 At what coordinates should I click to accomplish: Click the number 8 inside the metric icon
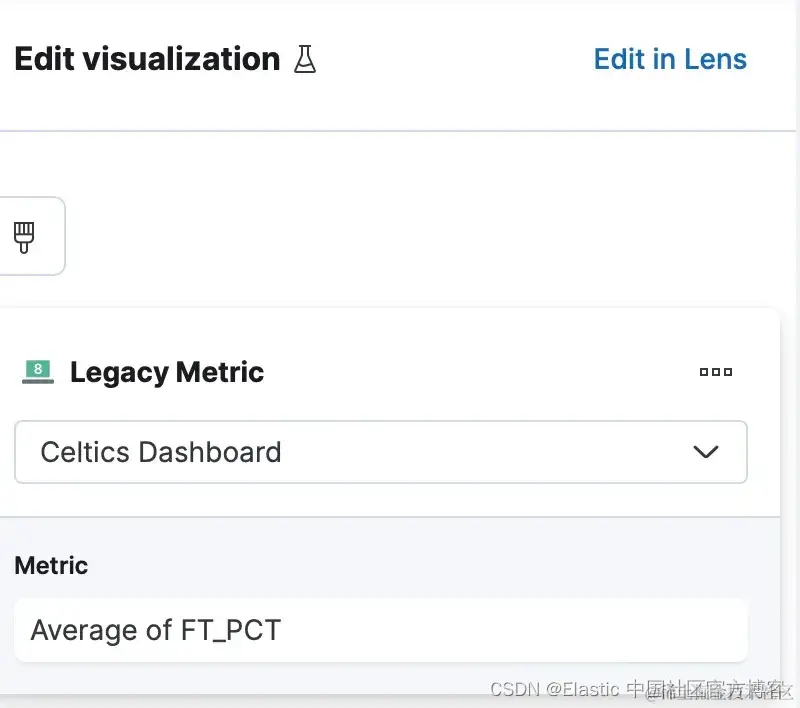click(38, 369)
